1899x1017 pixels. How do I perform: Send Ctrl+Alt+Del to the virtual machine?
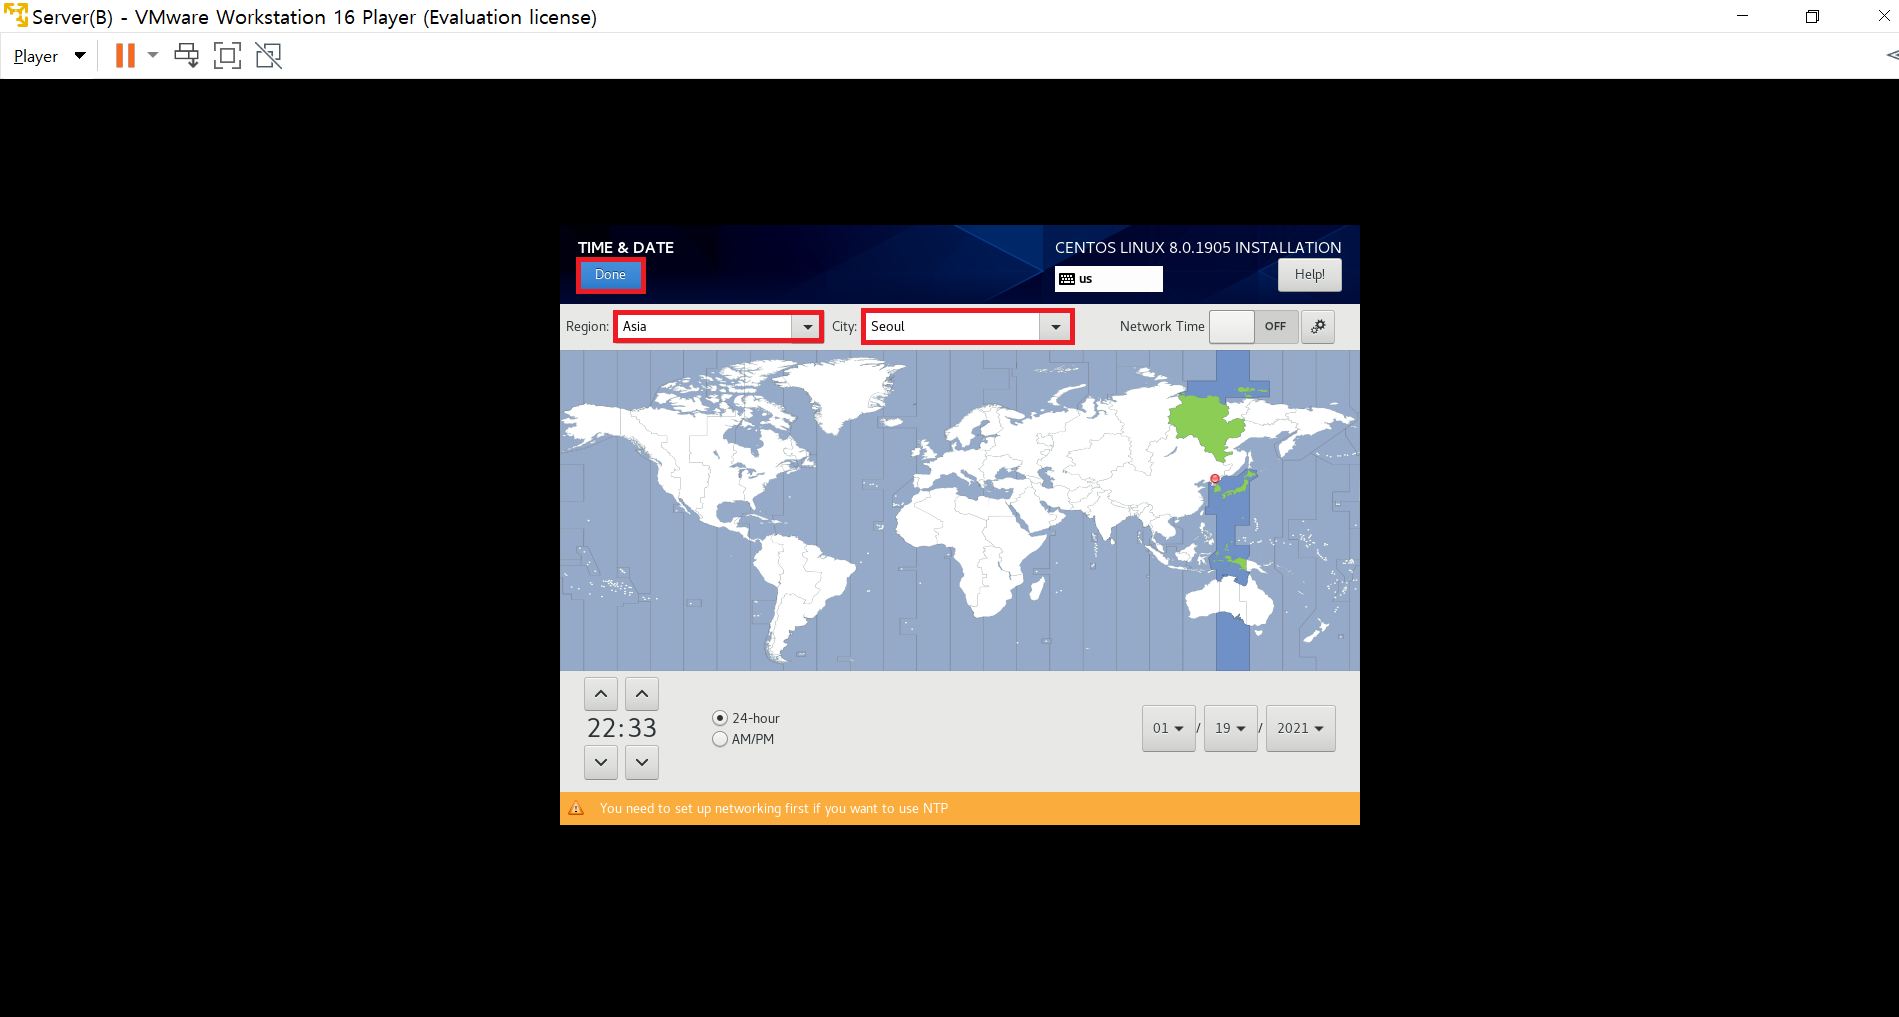187,56
